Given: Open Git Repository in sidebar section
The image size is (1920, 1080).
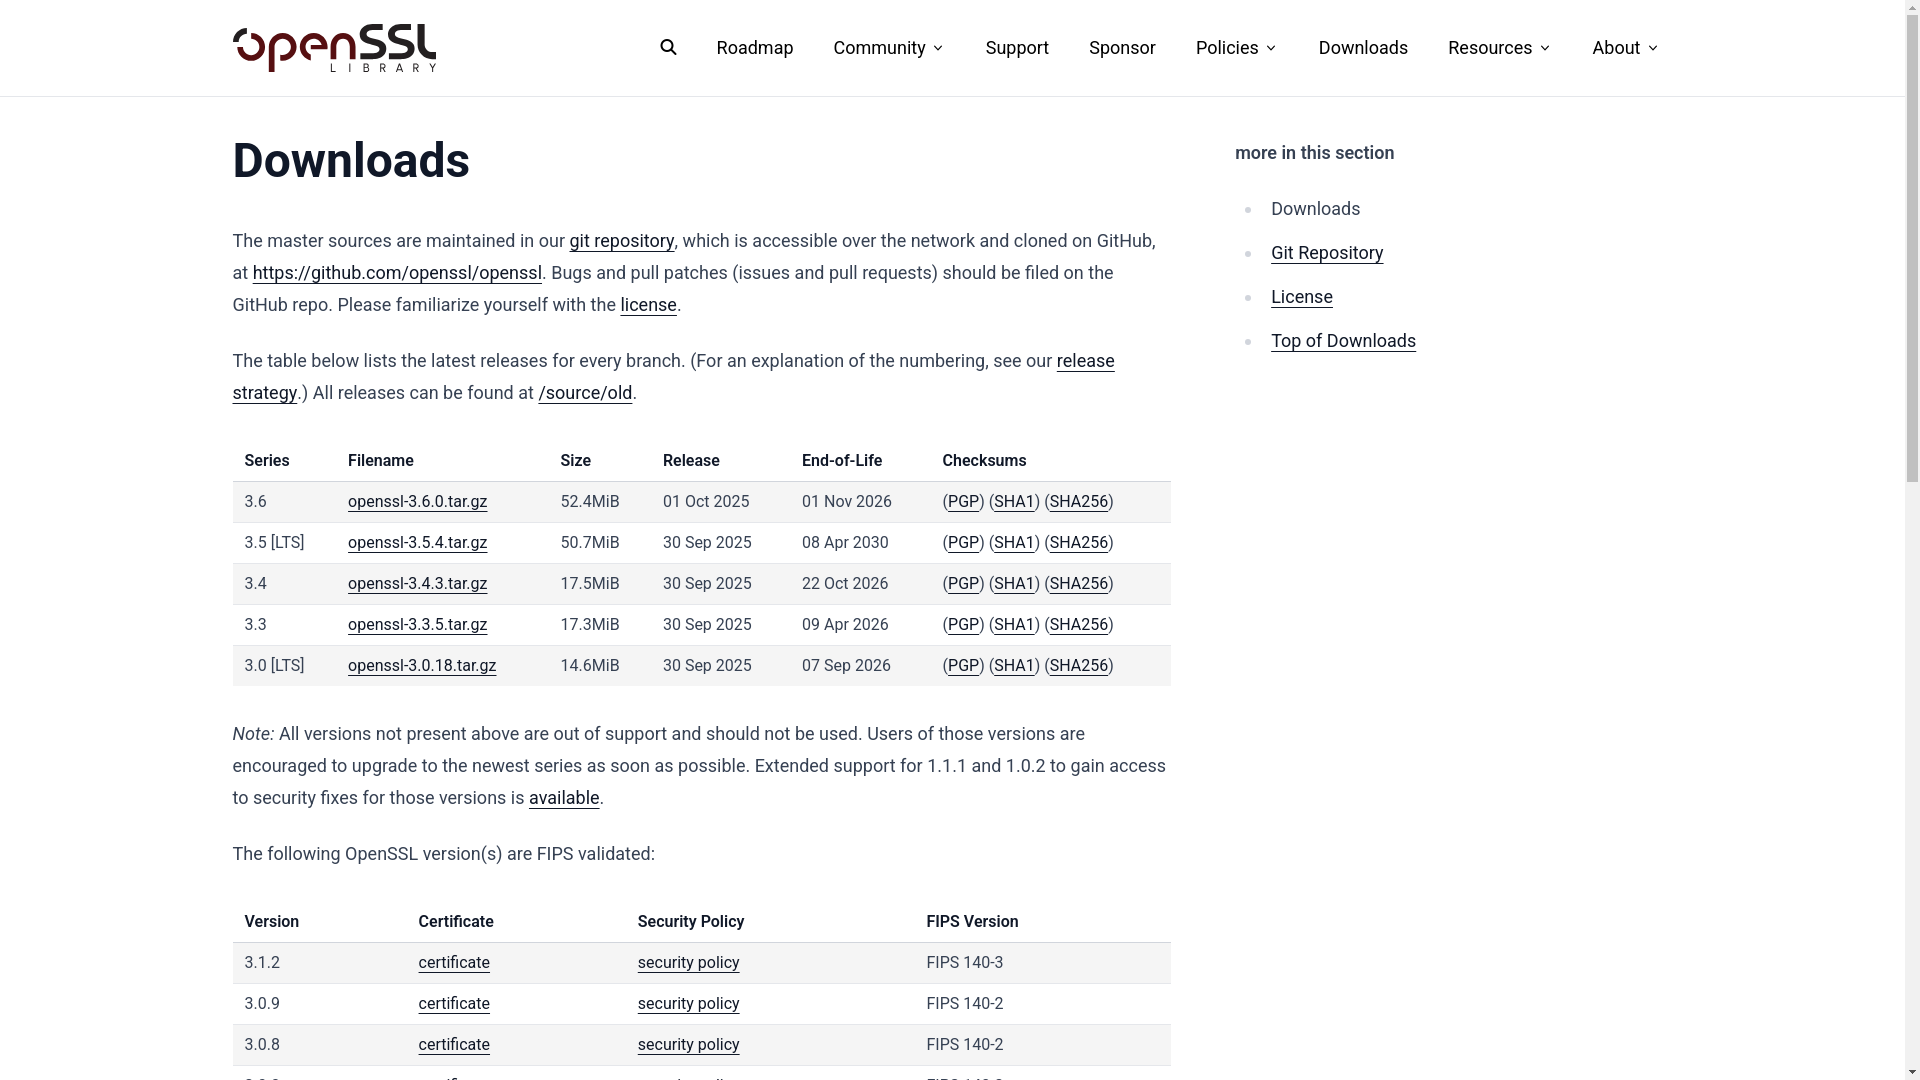Looking at the screenshot, I should (1327, 253).
